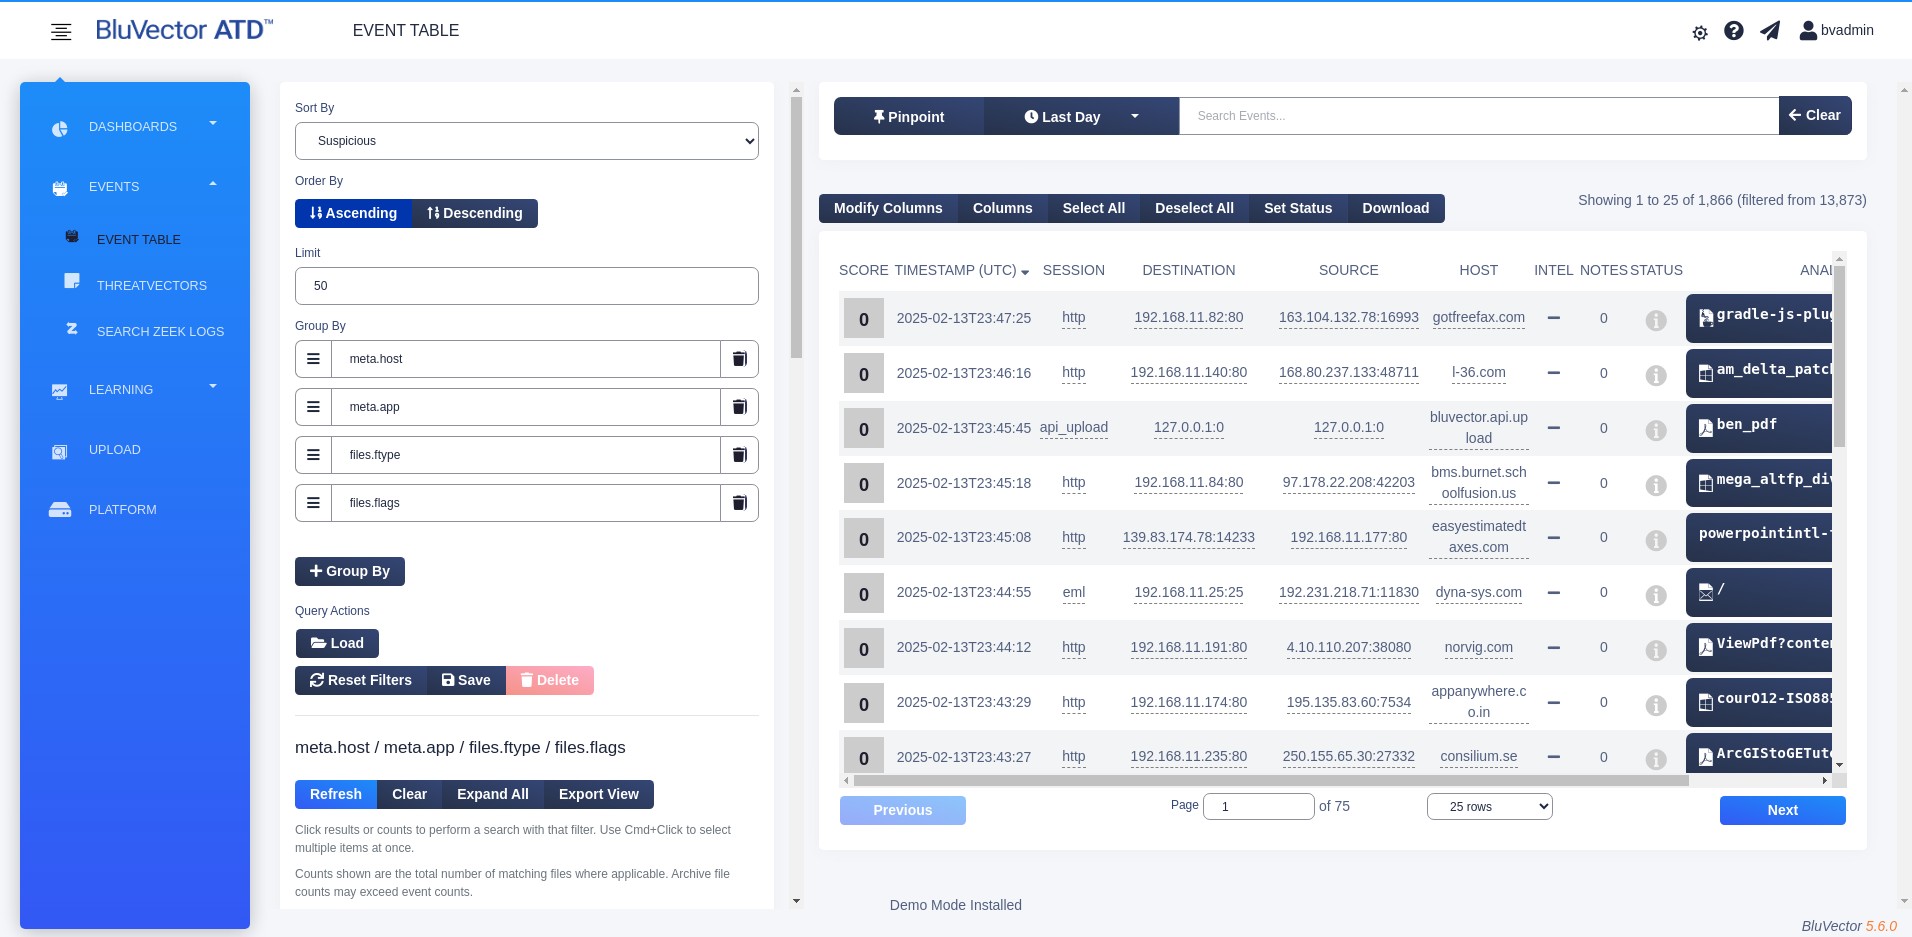Add a new Group By field

(x=350, y=571)
